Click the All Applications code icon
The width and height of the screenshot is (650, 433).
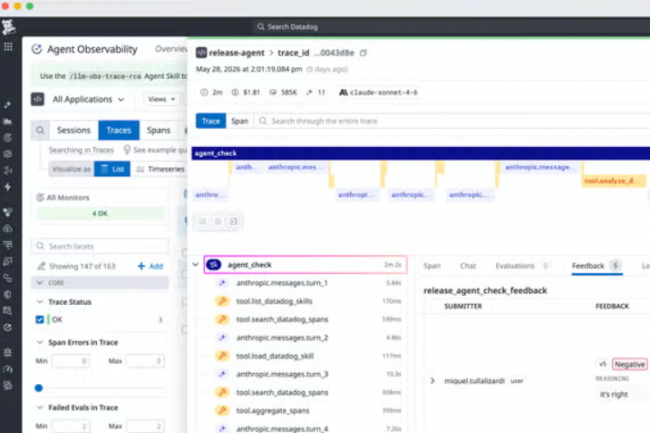38,99
